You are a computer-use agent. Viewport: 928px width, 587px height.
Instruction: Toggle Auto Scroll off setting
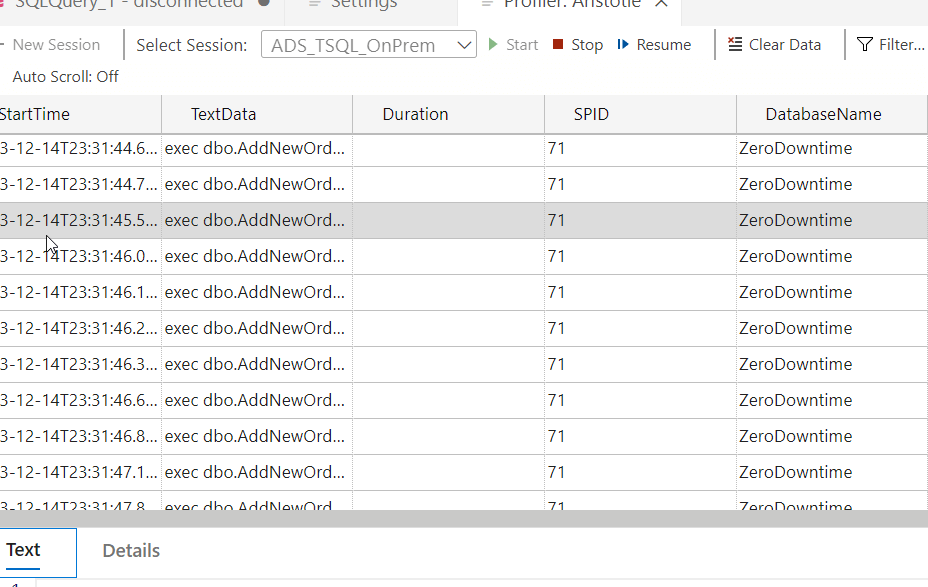pos(65,77)
